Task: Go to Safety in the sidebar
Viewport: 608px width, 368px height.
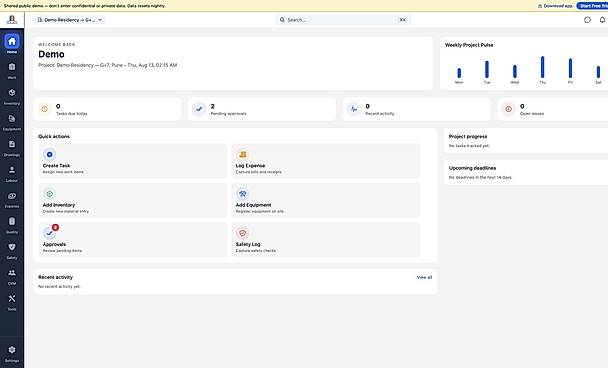Action: coord(12,251)
